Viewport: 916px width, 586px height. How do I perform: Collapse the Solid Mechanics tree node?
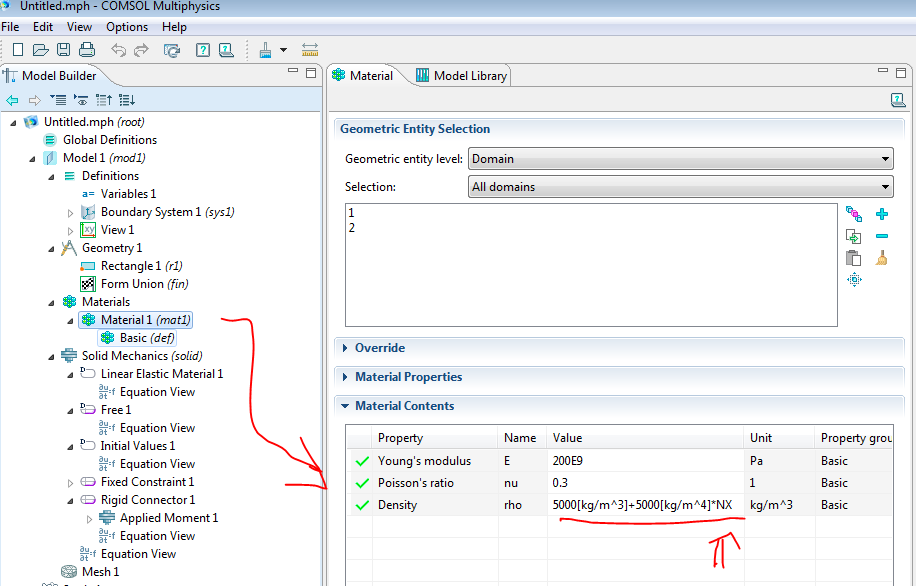51,356
